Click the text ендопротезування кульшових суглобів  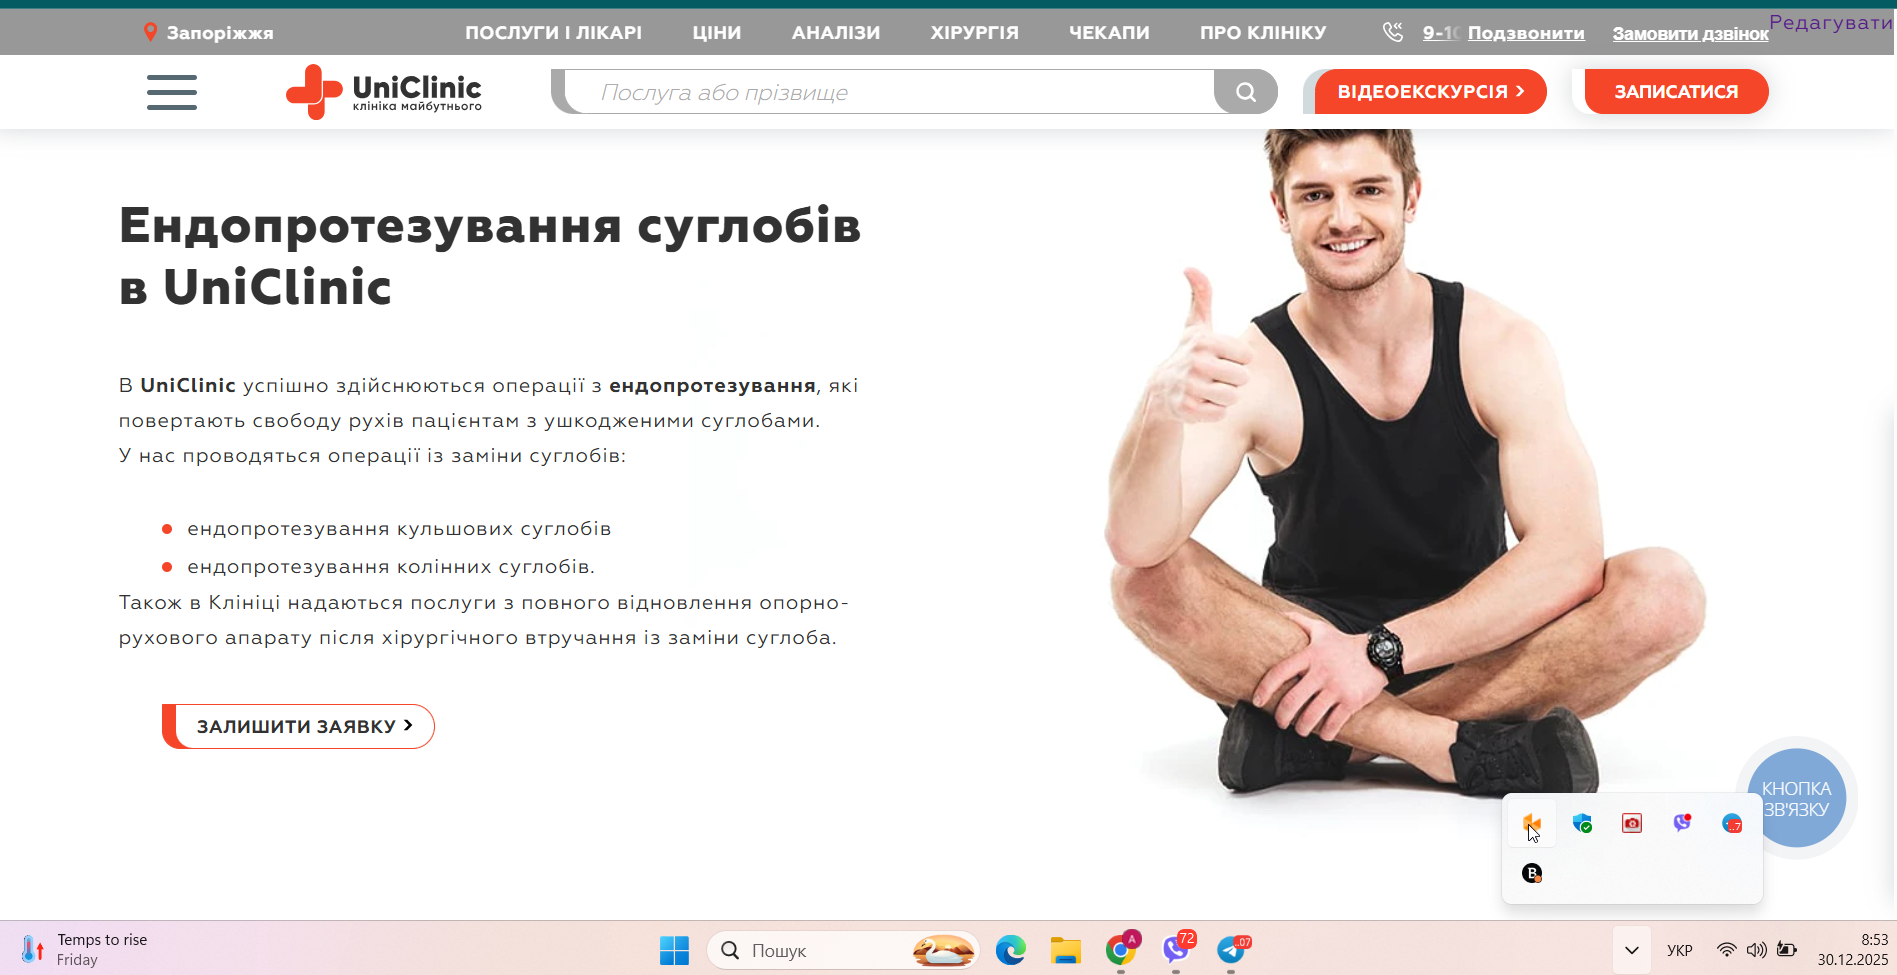pos(399,528)
